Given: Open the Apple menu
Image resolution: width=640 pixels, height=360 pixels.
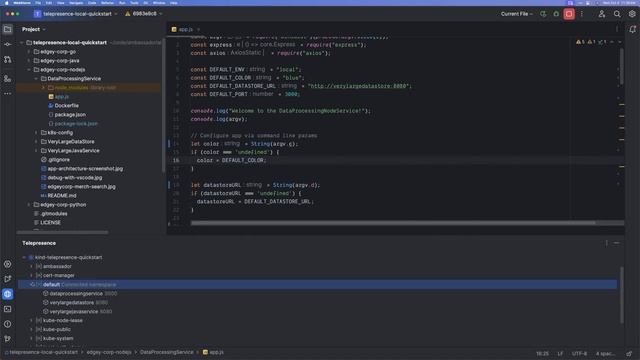Looking at the screenshot, I should [x=7, y=3].
